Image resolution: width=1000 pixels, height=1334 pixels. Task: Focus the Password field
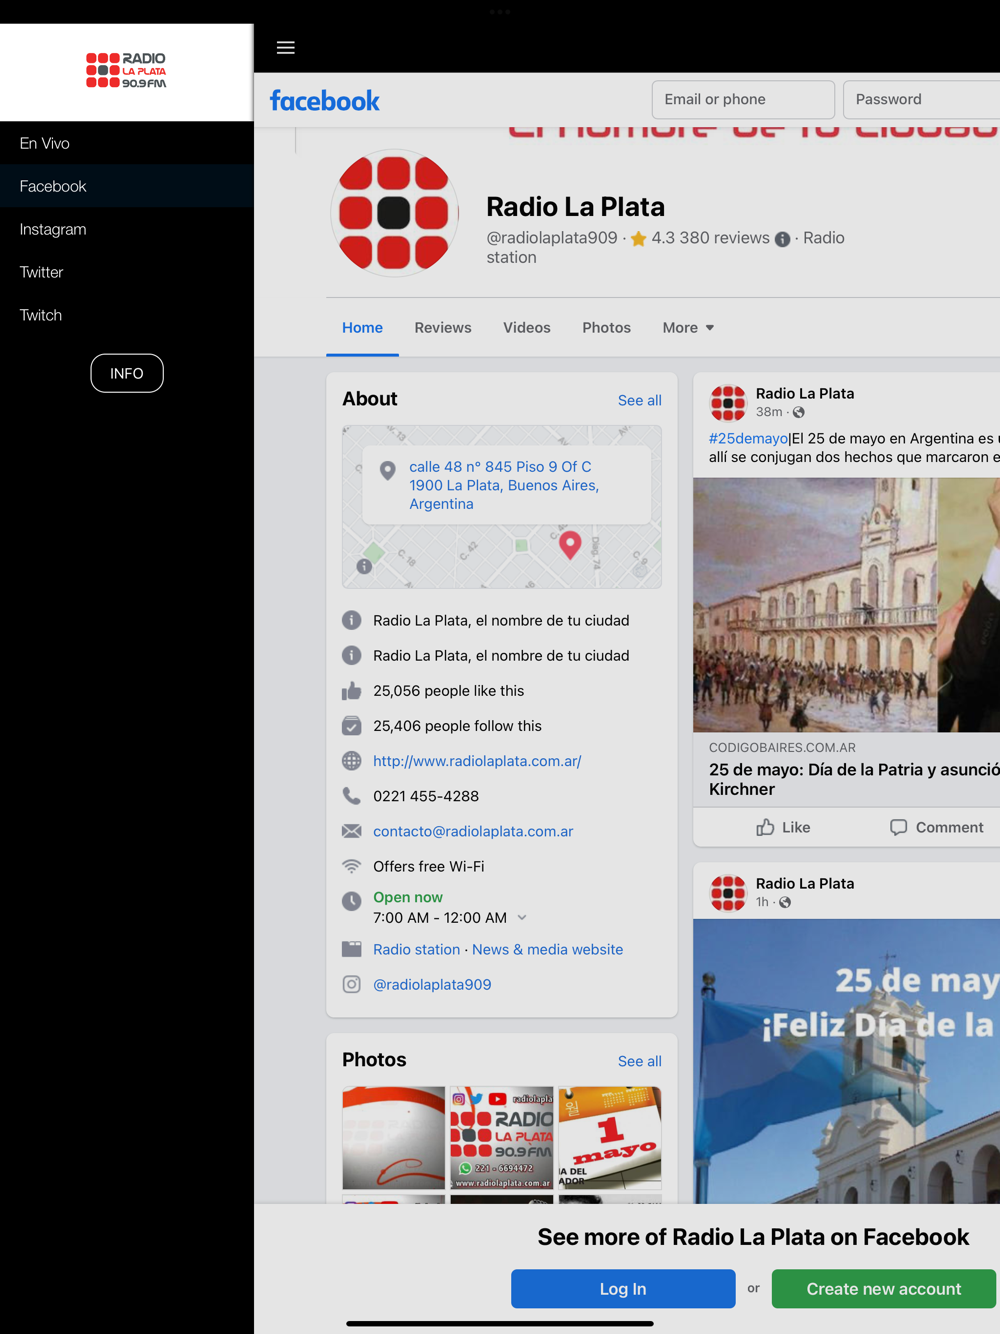[921, 99]
